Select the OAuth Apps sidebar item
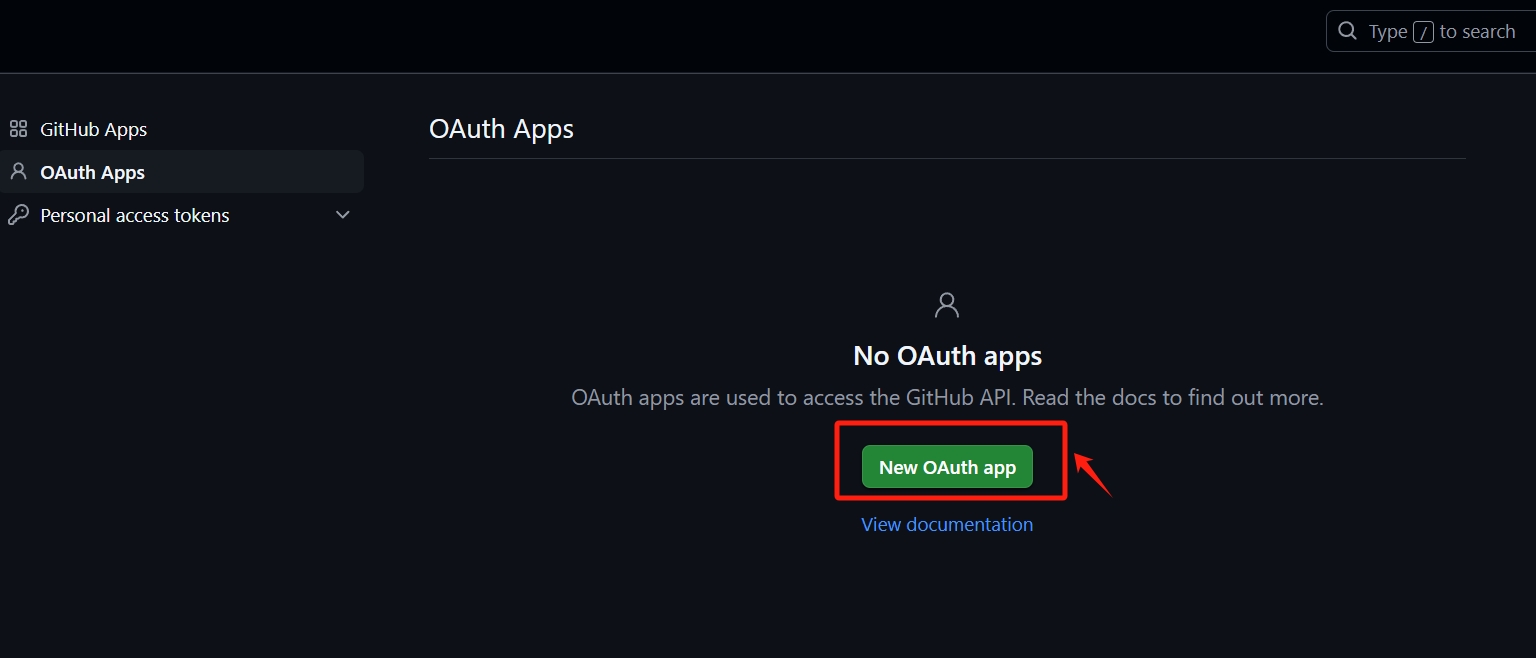Screen dimensions: 1536x658 pyautogui.click(x=181, y=172)
